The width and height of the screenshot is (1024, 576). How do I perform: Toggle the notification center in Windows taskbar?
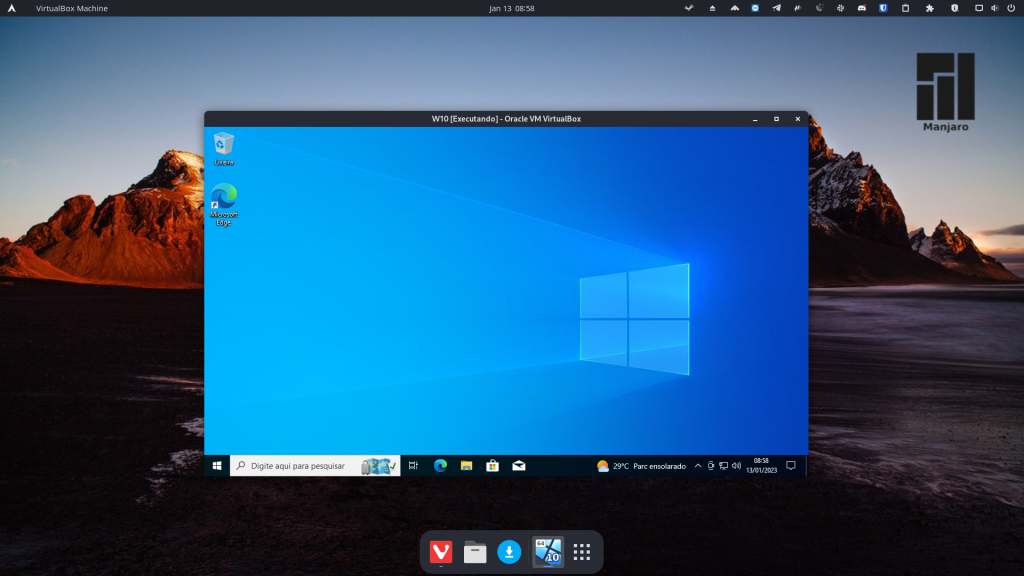pos(790,466)
